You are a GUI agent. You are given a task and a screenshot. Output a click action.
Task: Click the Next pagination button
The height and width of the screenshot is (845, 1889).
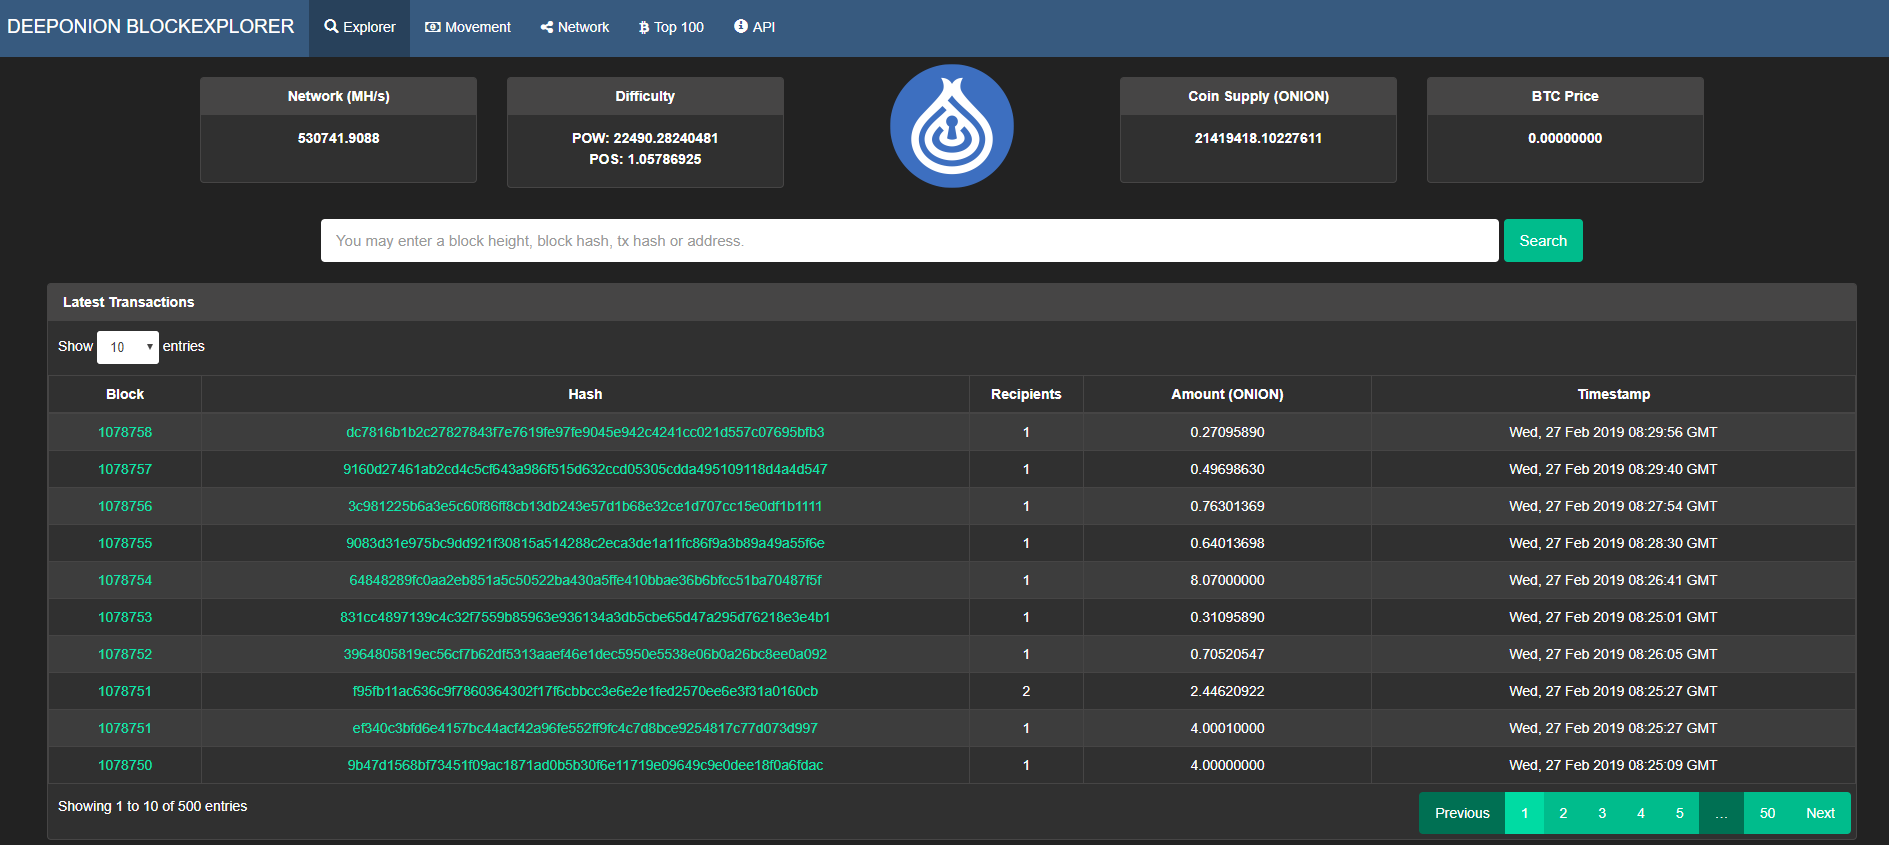pyautogui.click(x=1820, y=813)
